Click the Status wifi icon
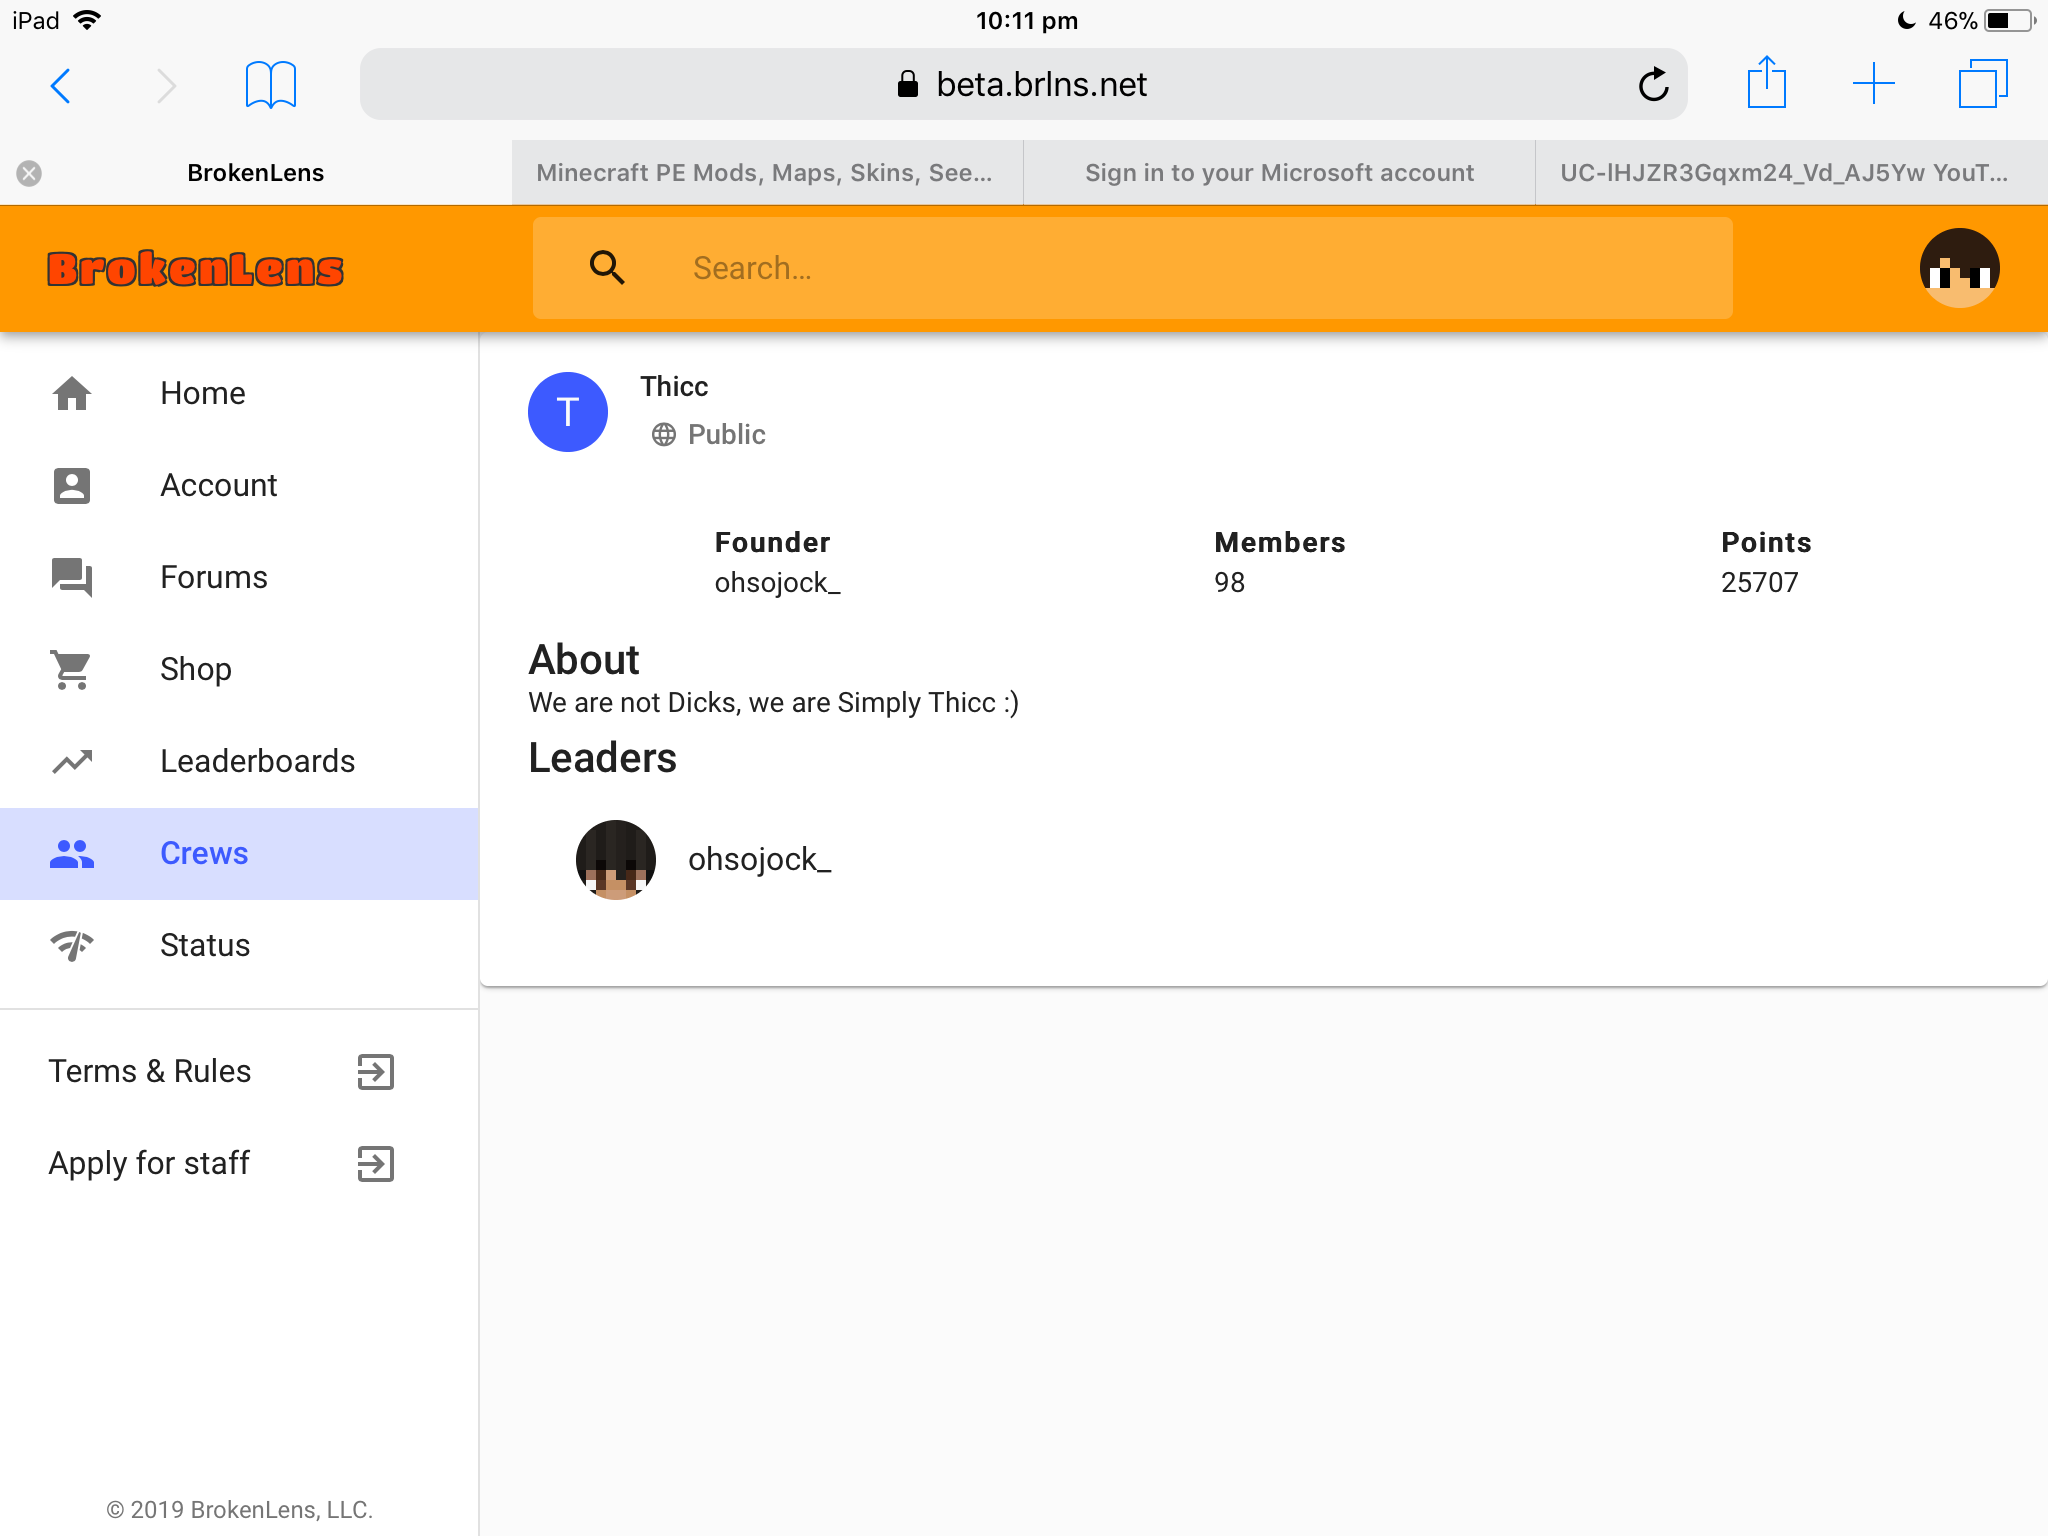 click(x=72, y=945)
